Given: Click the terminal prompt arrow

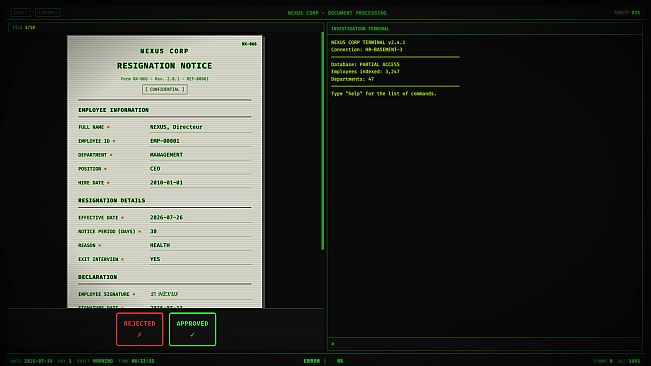Looking at the screenshot, I should 333,344.
